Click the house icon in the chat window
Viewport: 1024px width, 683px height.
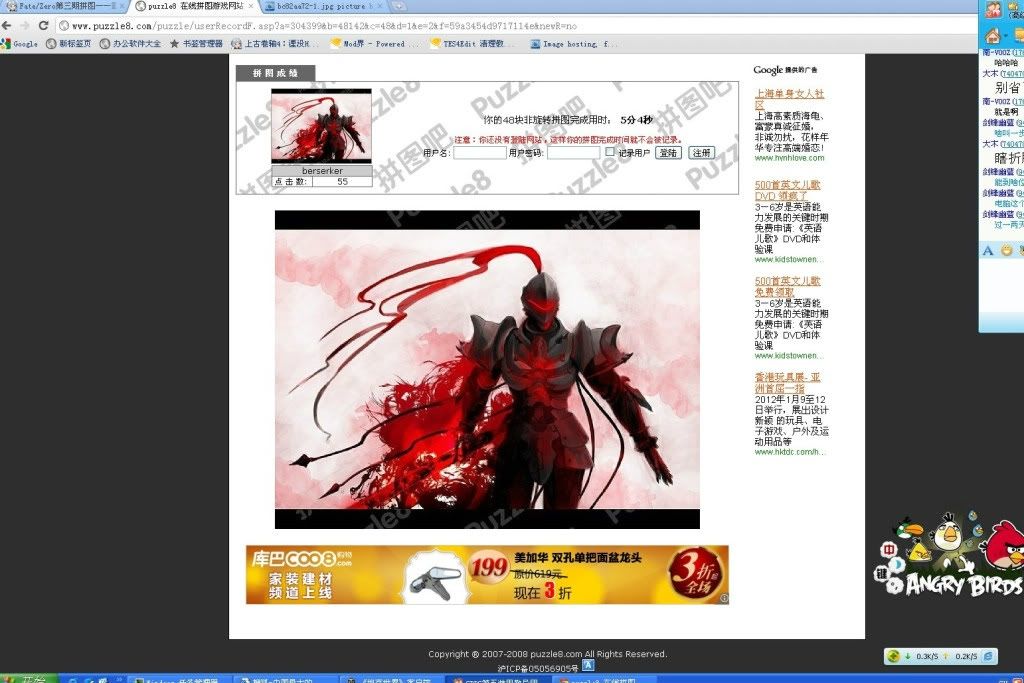[993, 35]
